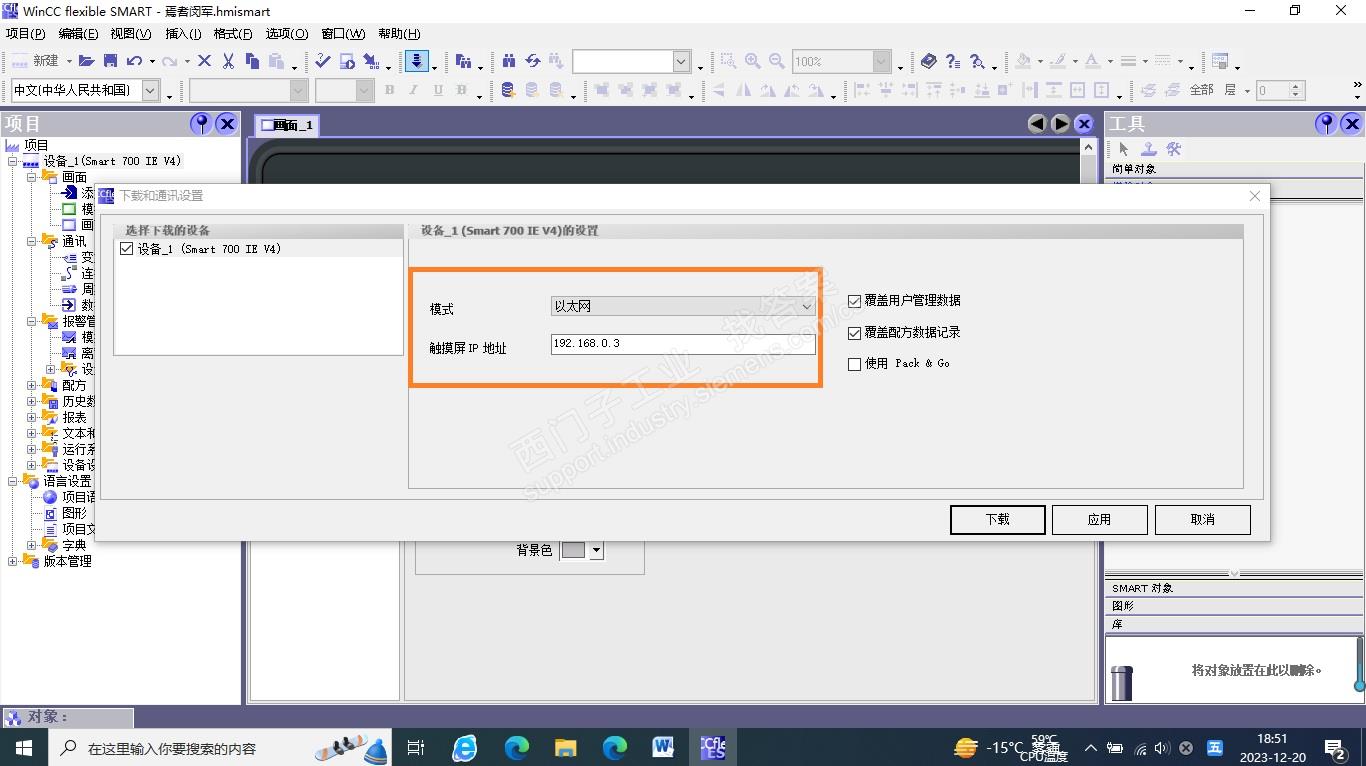This screenshot has height=766, width=1366.
Task: Click the tool settings wrench icon in 工具 panel
Action: pos(1174,149)
